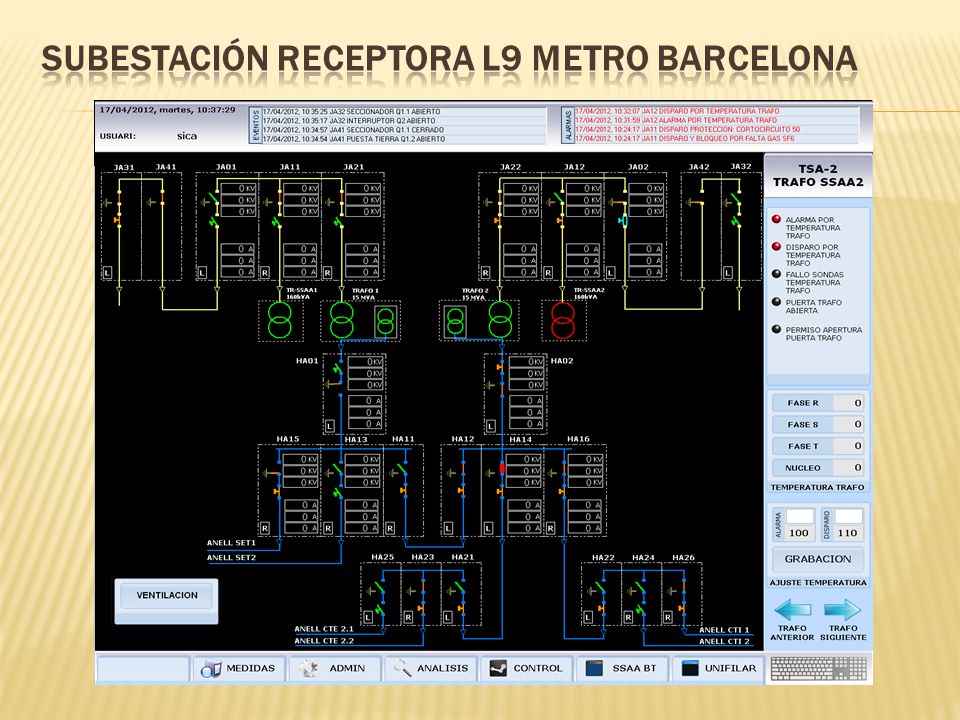Select the cyan breaker in bay JA02
The width and height of the screenshot is (960, 720).
[x=623, y=220]
